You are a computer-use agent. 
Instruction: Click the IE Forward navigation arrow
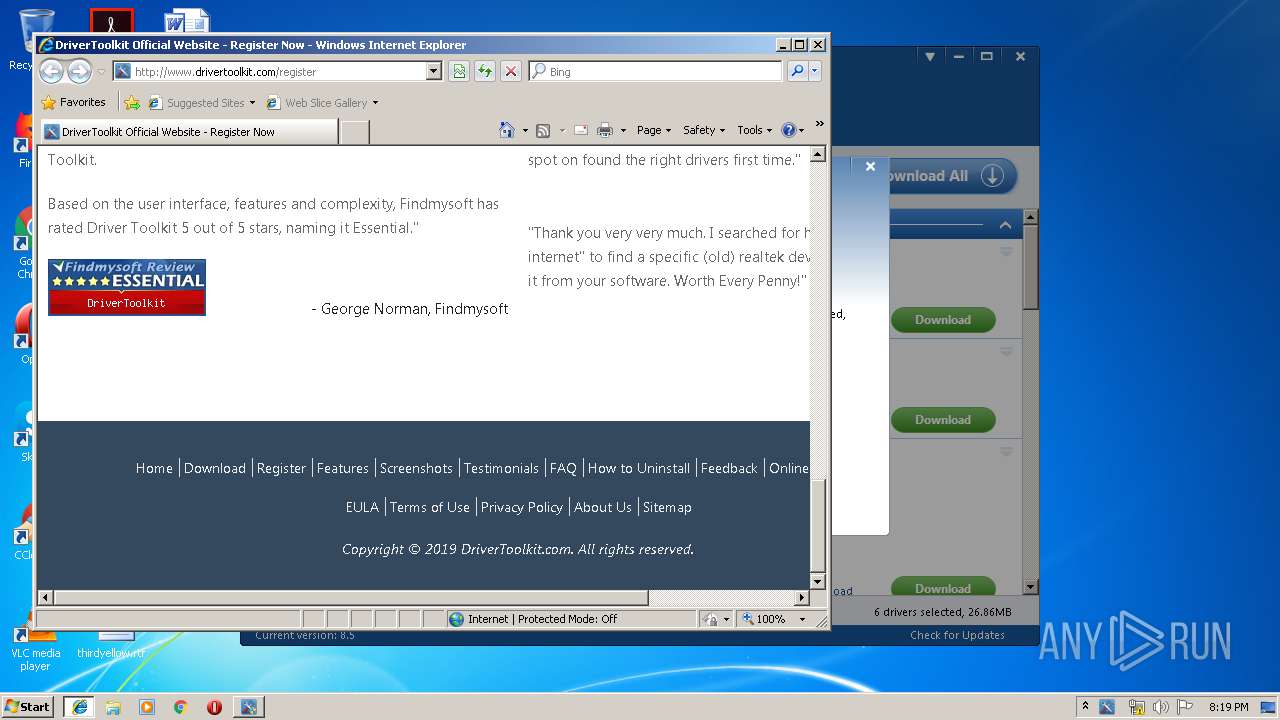(x=79, y=71)
